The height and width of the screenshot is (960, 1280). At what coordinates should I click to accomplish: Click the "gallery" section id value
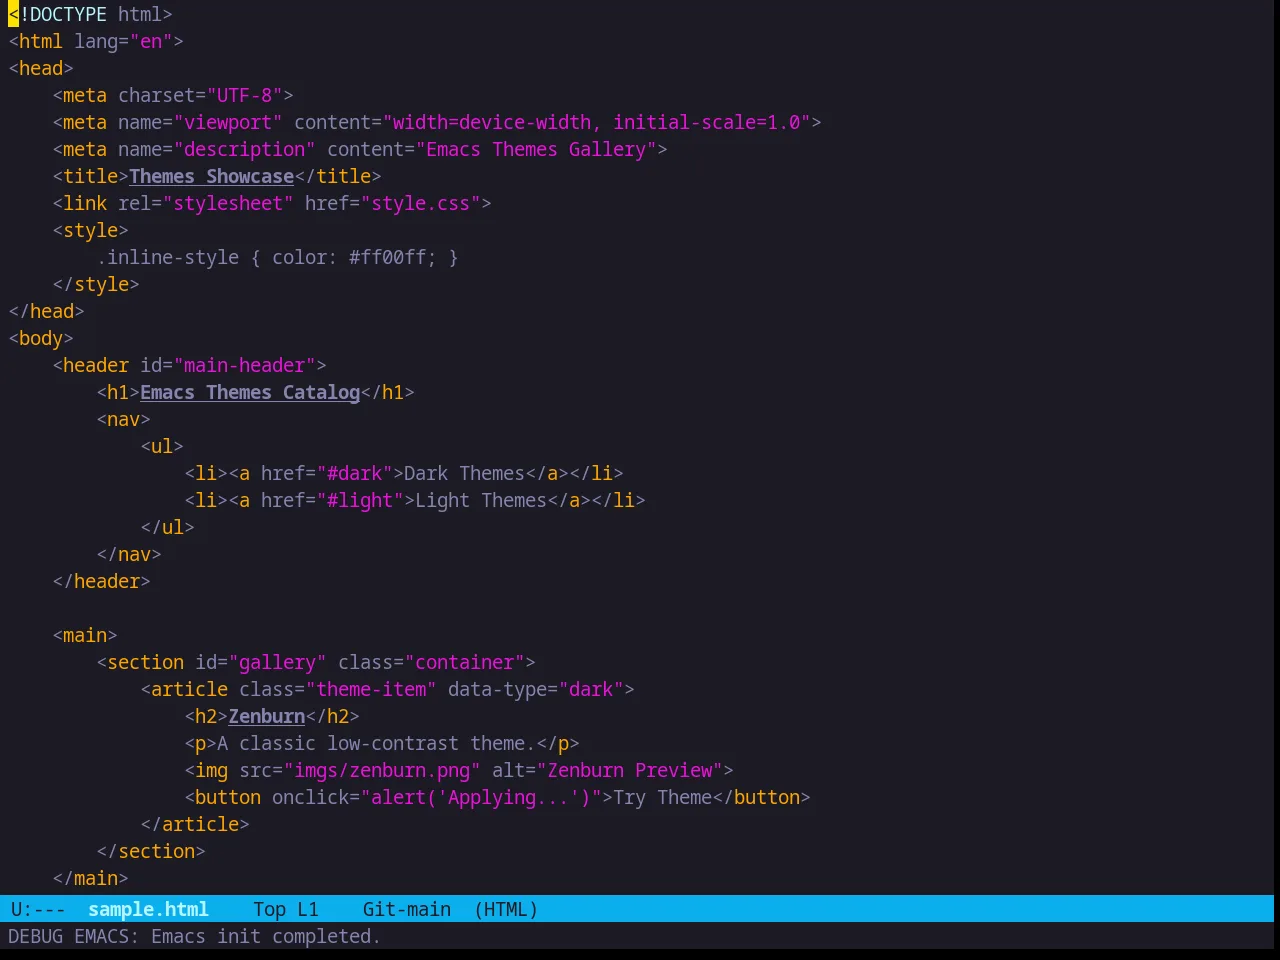[278, 662]
